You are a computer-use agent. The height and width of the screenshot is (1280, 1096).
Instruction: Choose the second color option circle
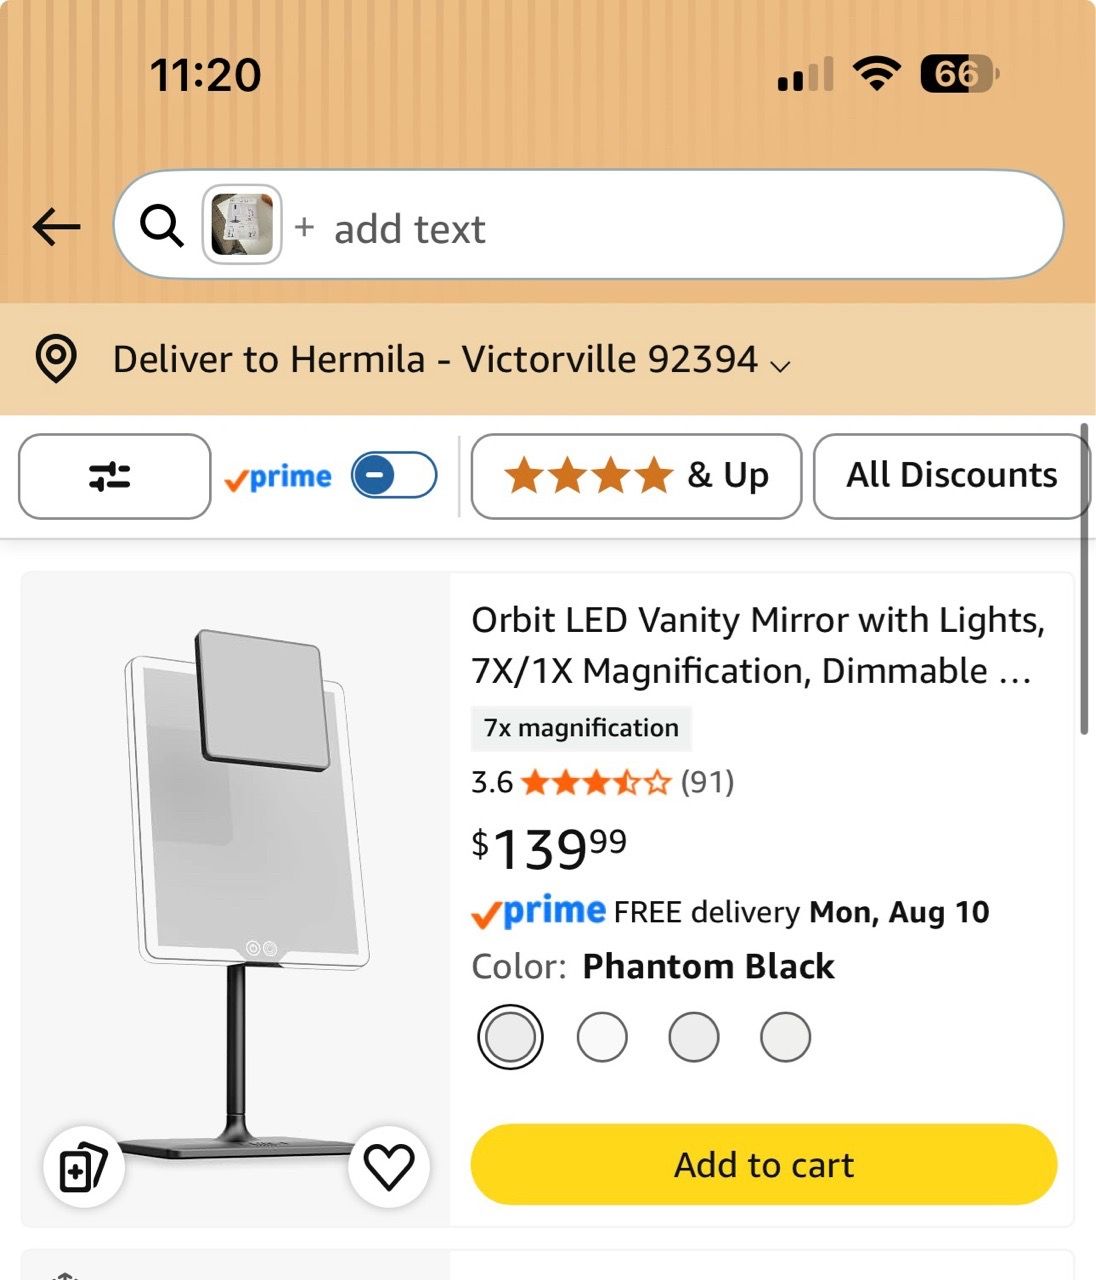tap(602, 1037)
